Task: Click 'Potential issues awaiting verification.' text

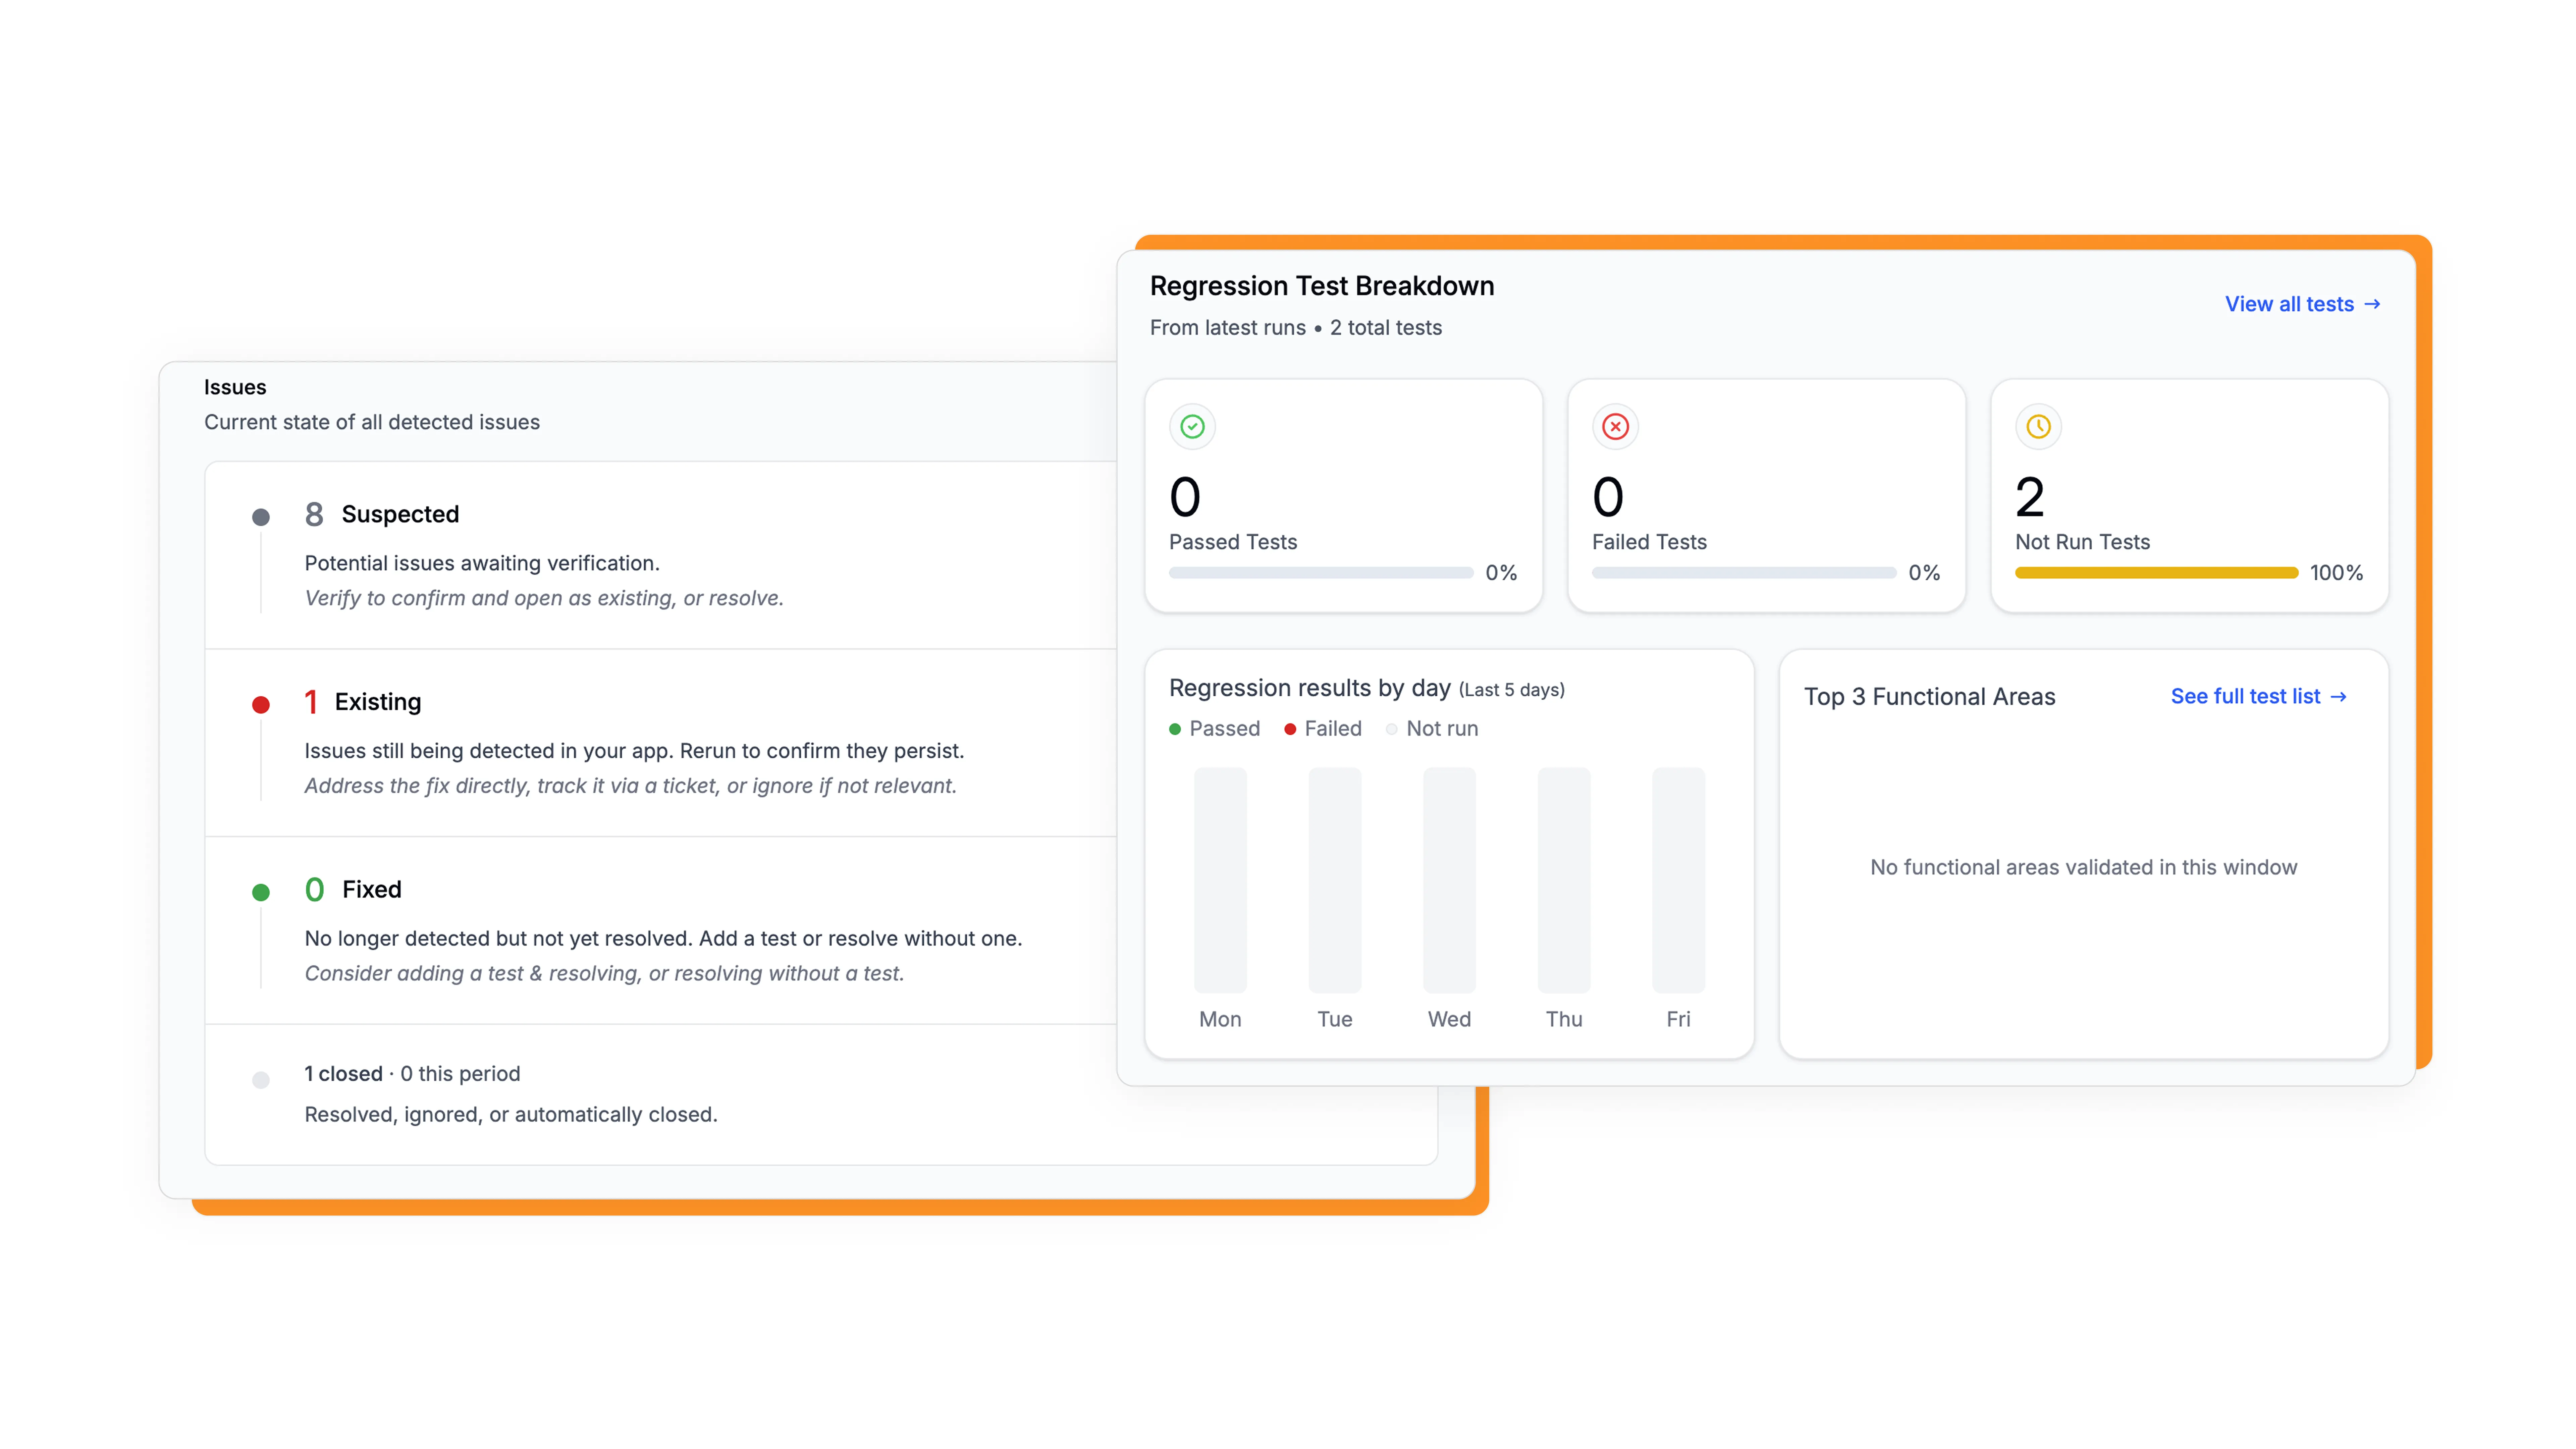Action: (482, 563)
